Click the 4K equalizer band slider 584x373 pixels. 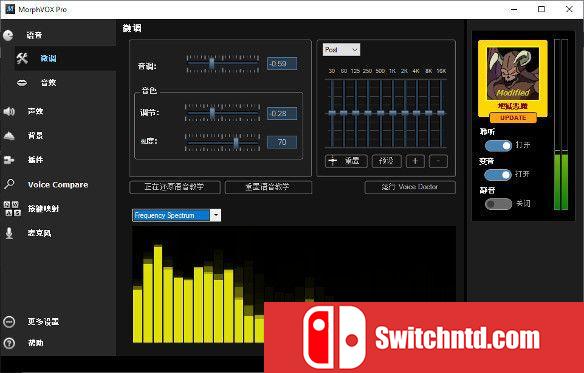417,113
